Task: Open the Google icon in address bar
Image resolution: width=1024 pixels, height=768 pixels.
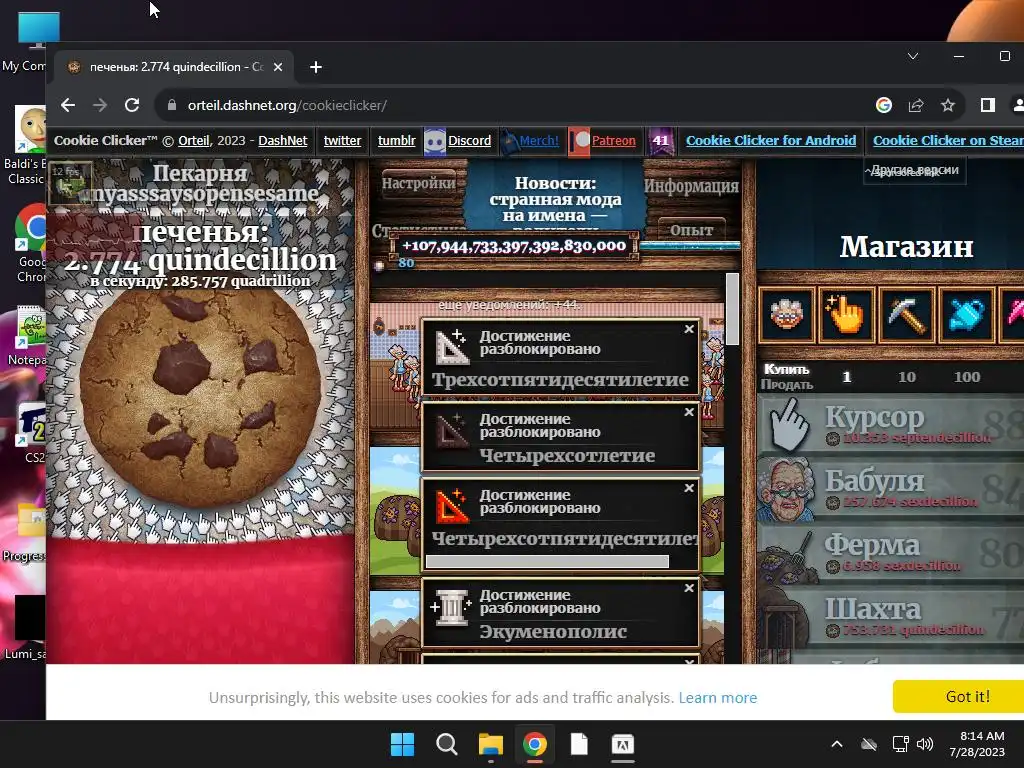Action: point(884,105)
